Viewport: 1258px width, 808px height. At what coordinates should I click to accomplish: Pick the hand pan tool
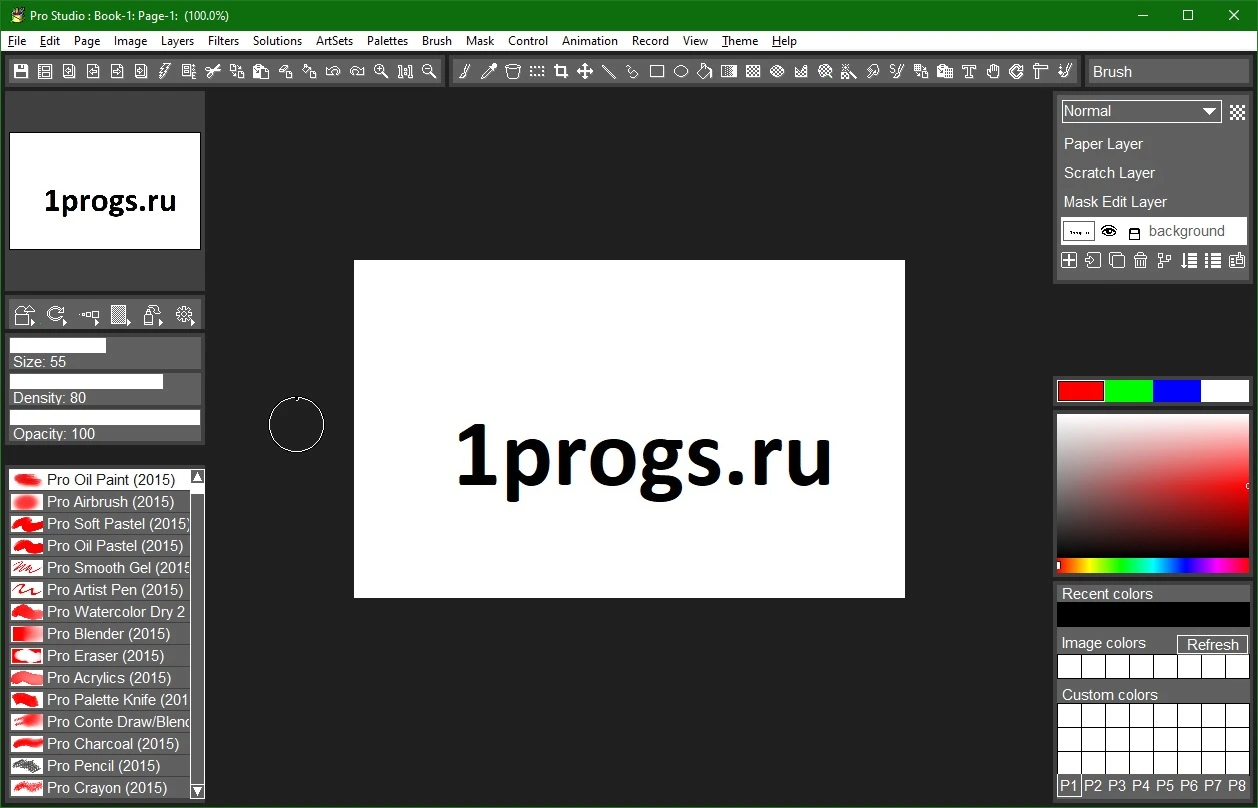(x=993, y=71)
